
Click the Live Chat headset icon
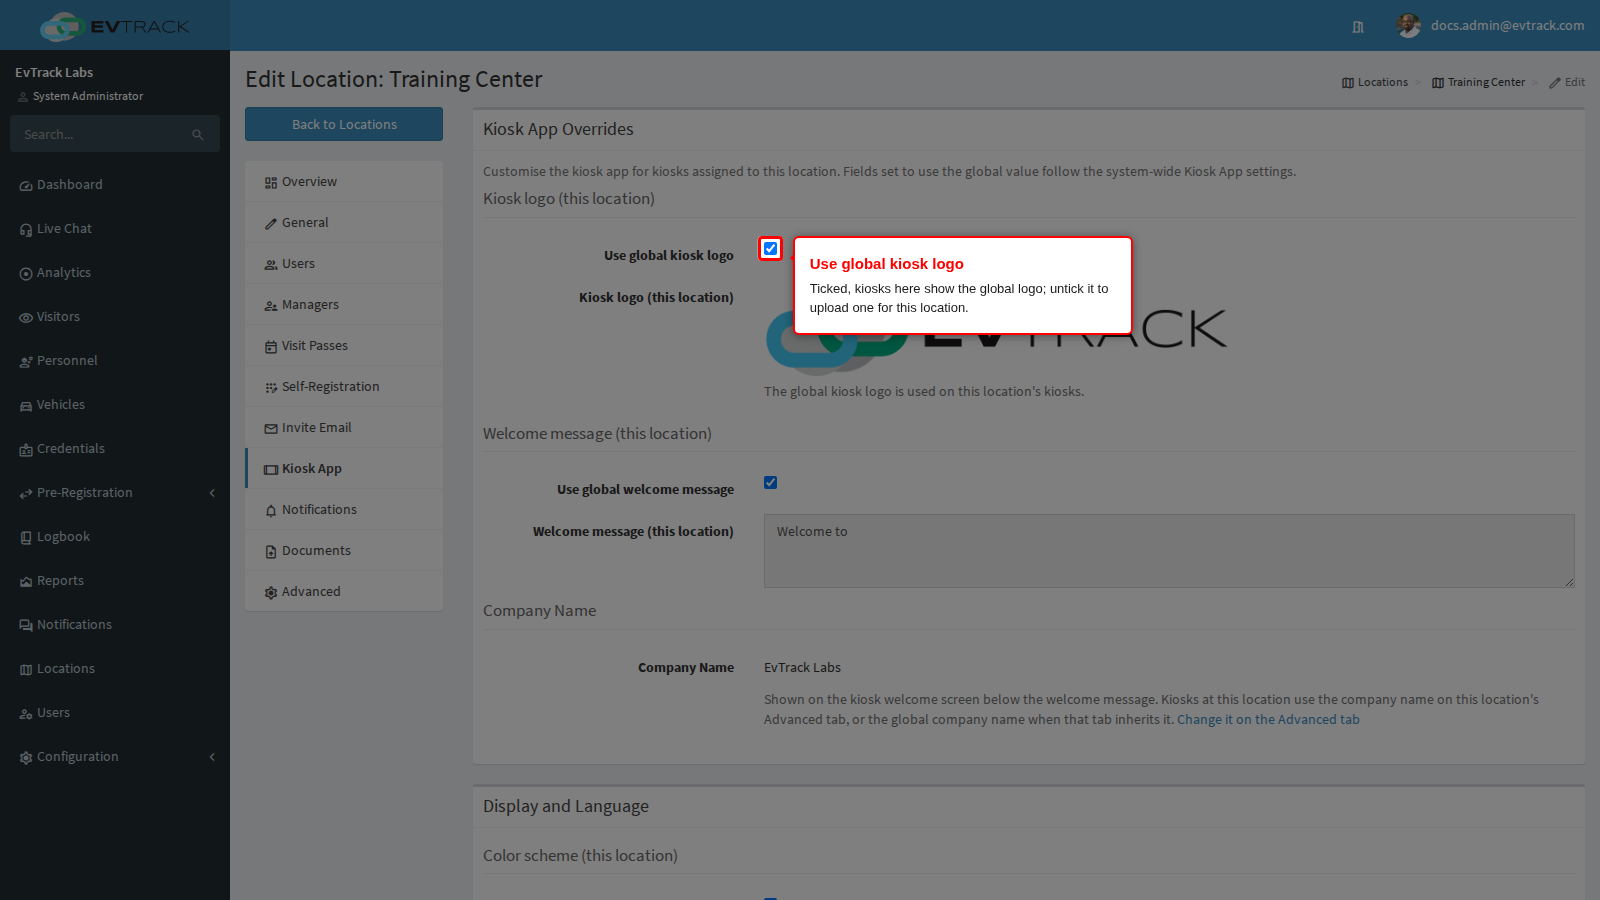(26, 230)
